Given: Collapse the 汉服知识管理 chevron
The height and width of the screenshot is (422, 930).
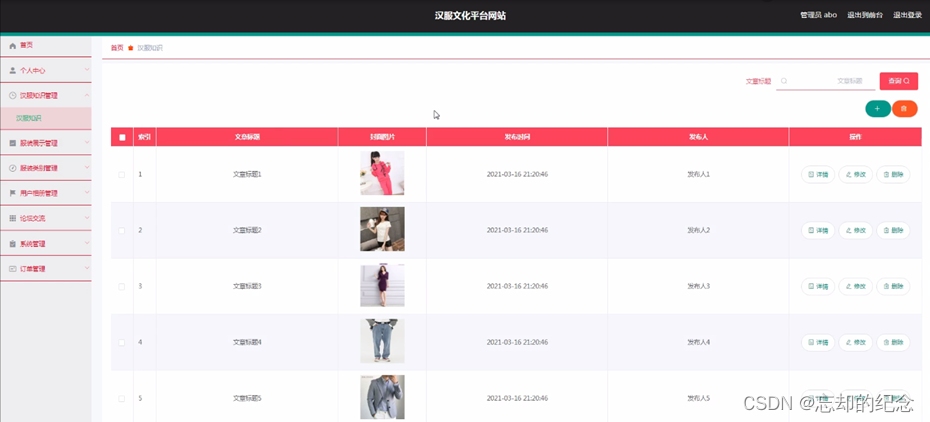Looking at the screenshot, I should point(87,95).
